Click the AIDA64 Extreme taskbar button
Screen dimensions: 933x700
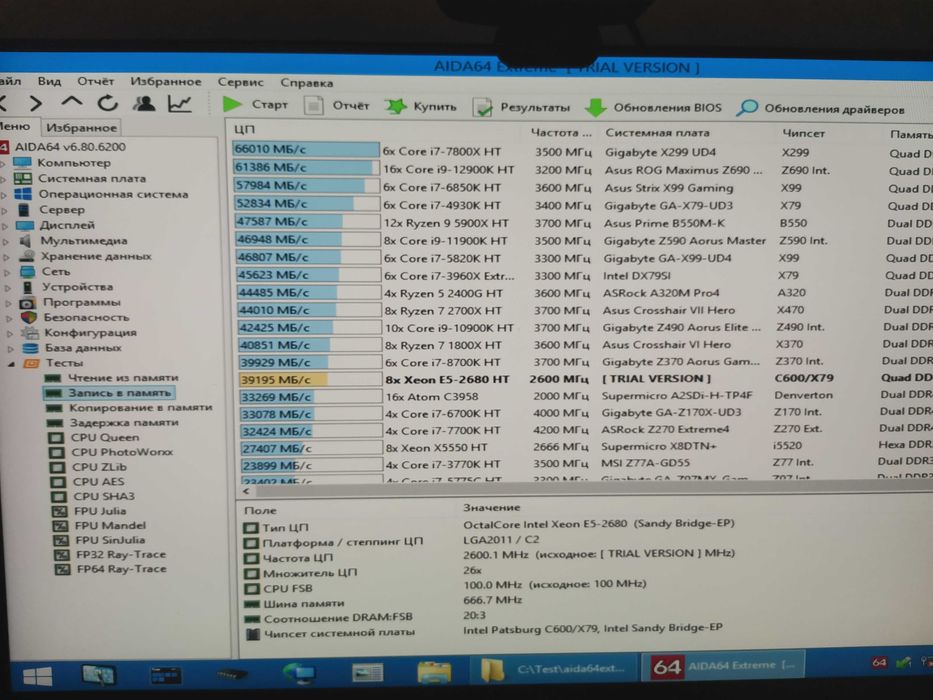coord(724,666)
